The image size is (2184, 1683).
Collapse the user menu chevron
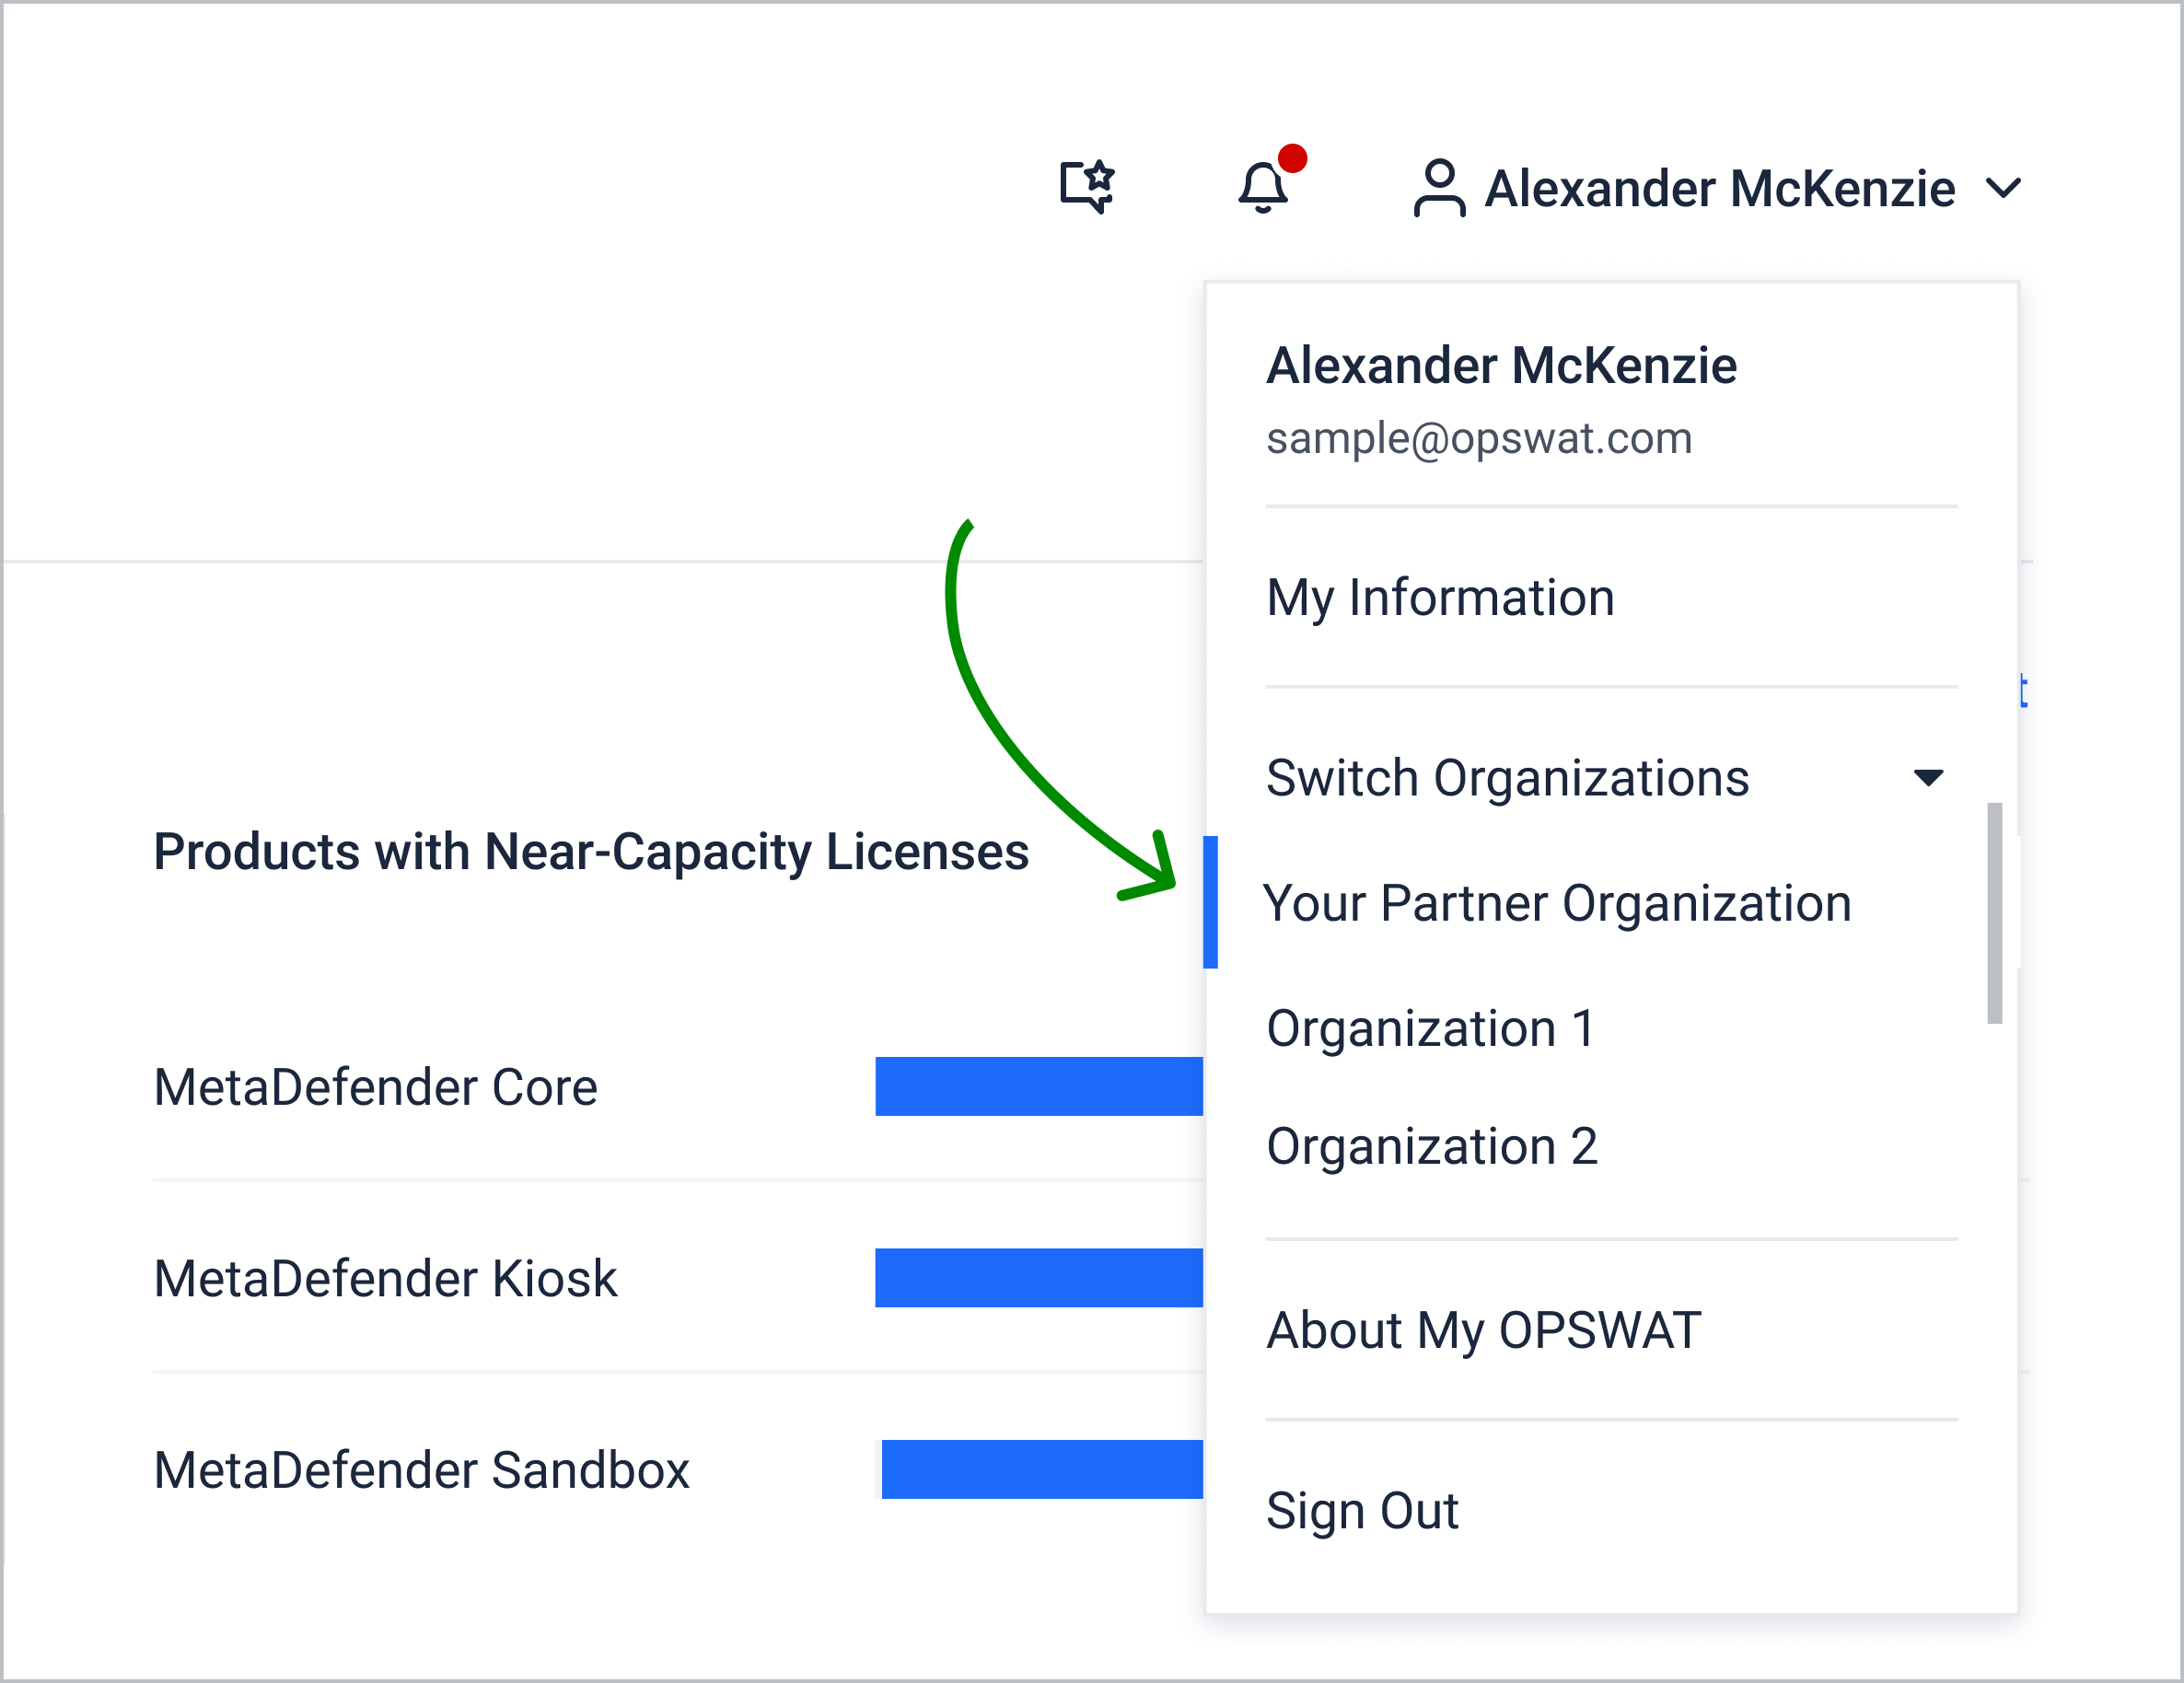tap(2004, 188)
